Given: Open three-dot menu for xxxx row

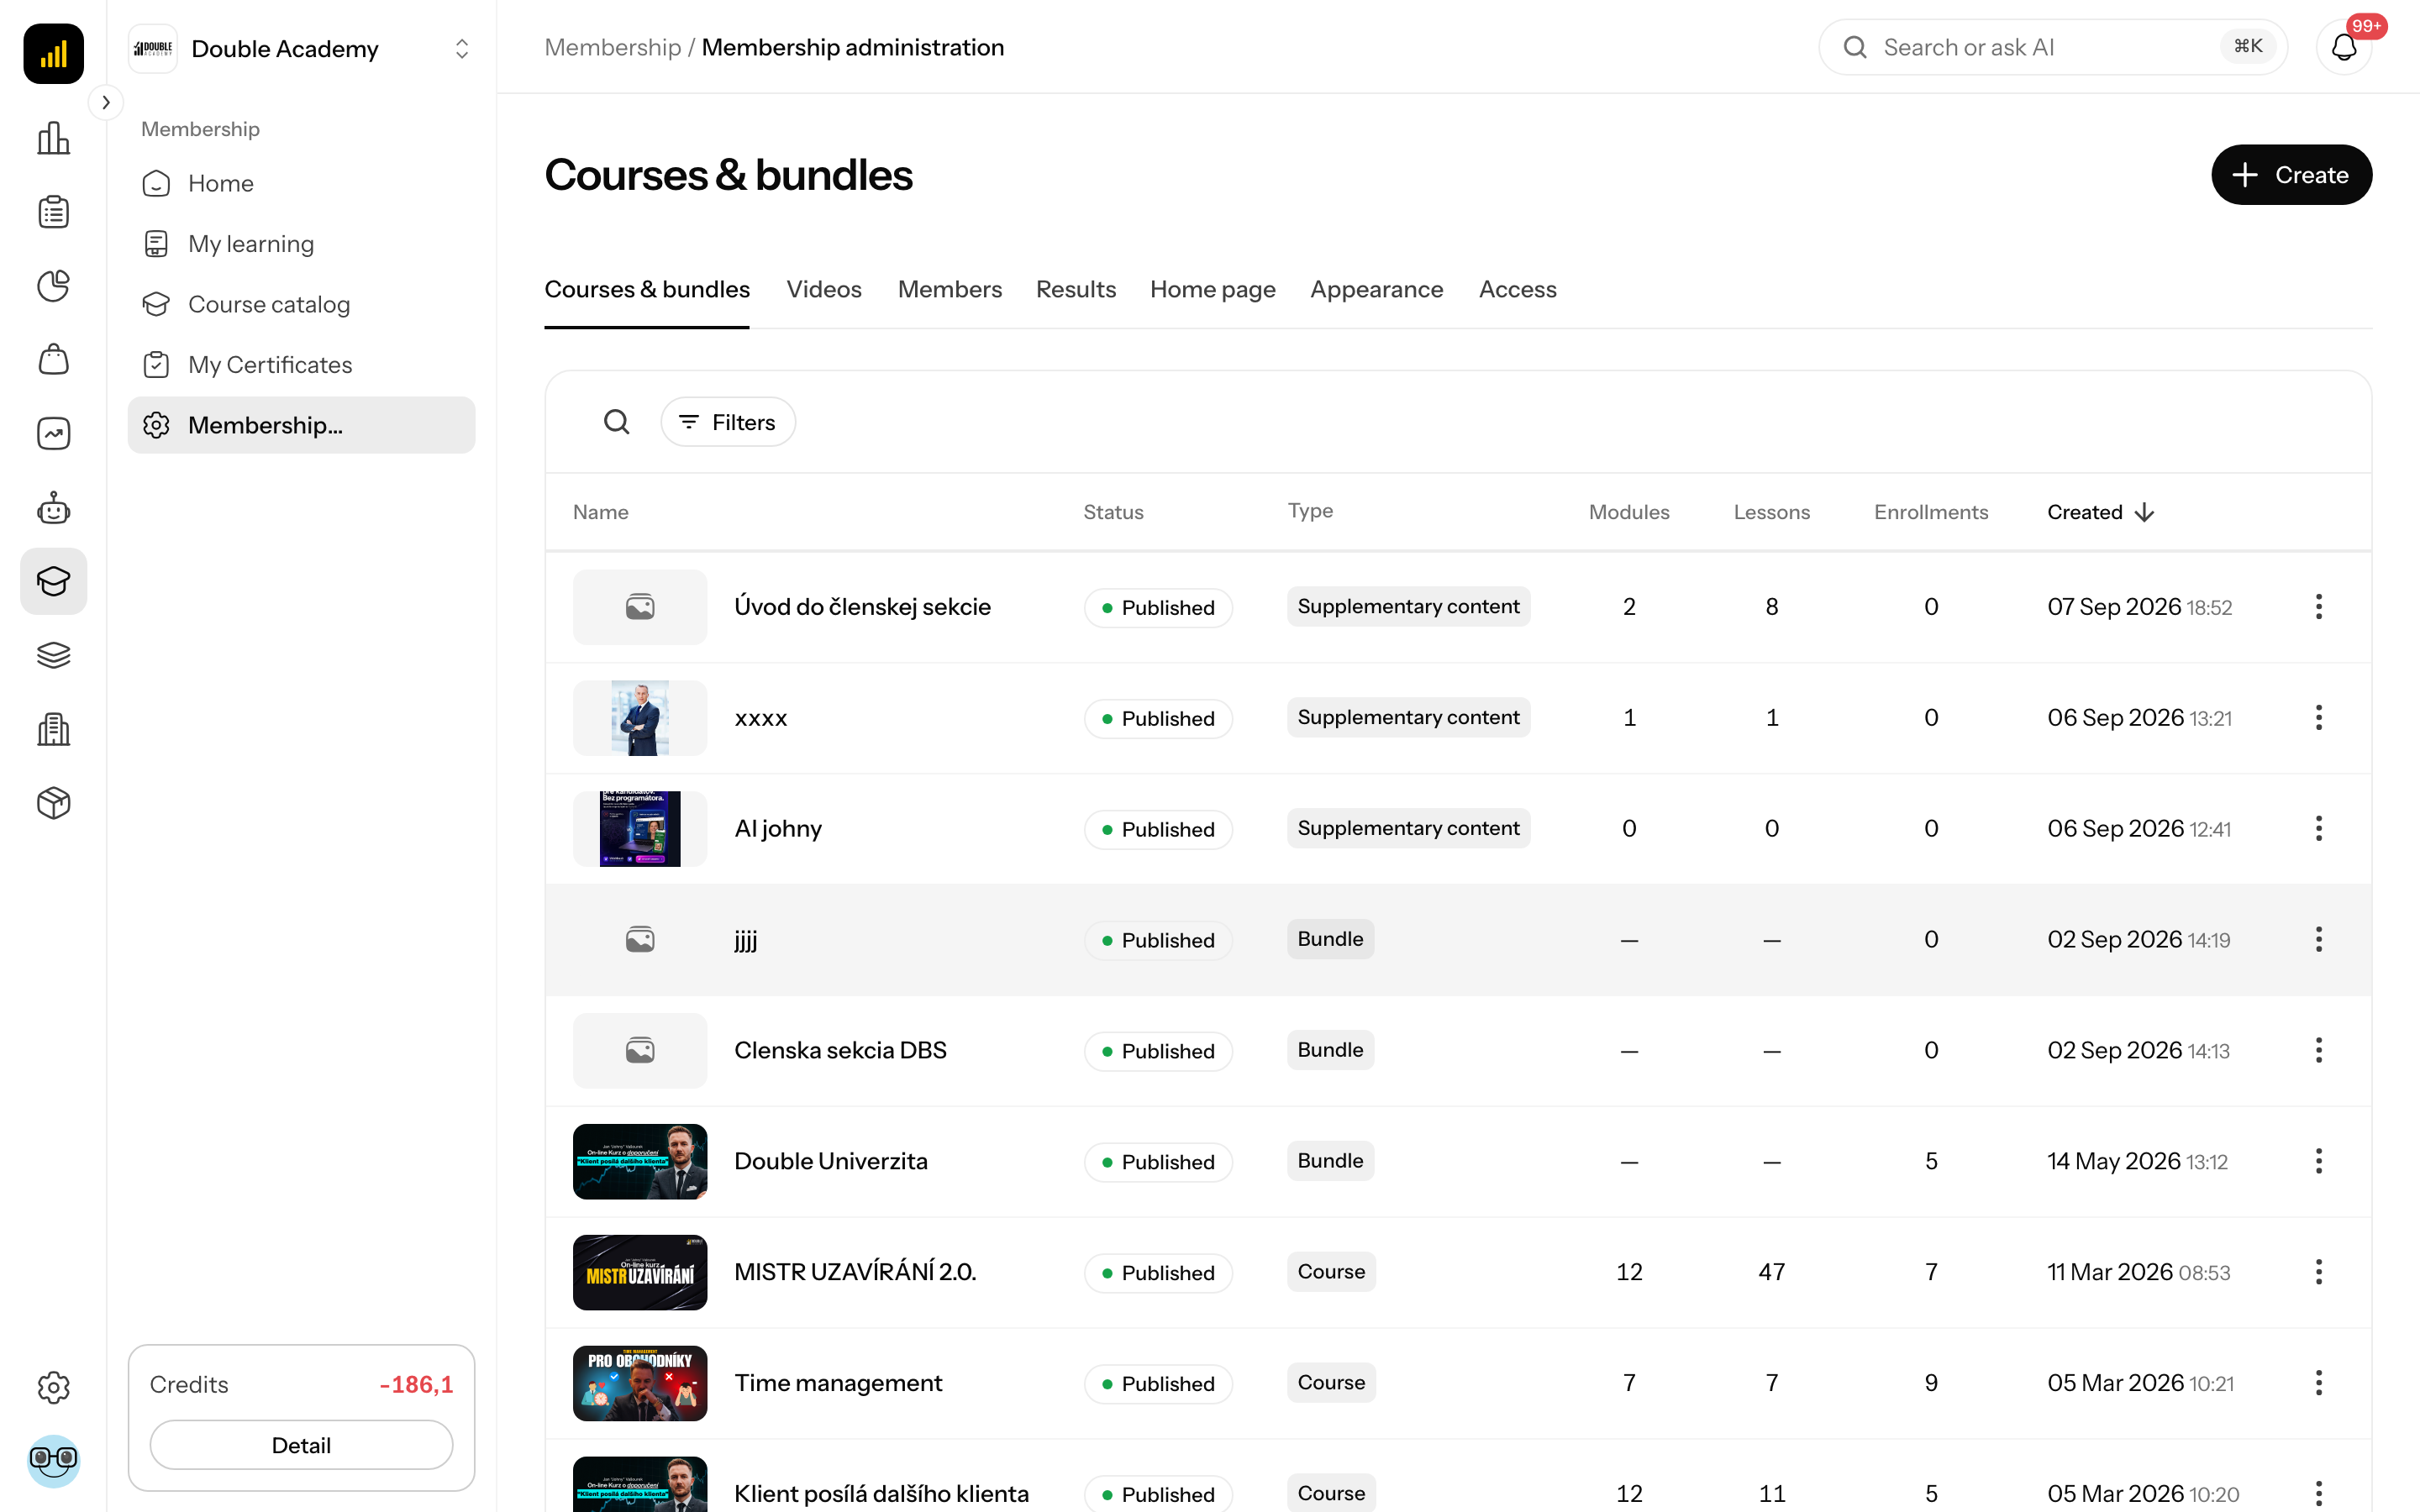Looking at the screenshot, I should point(2318,718).
